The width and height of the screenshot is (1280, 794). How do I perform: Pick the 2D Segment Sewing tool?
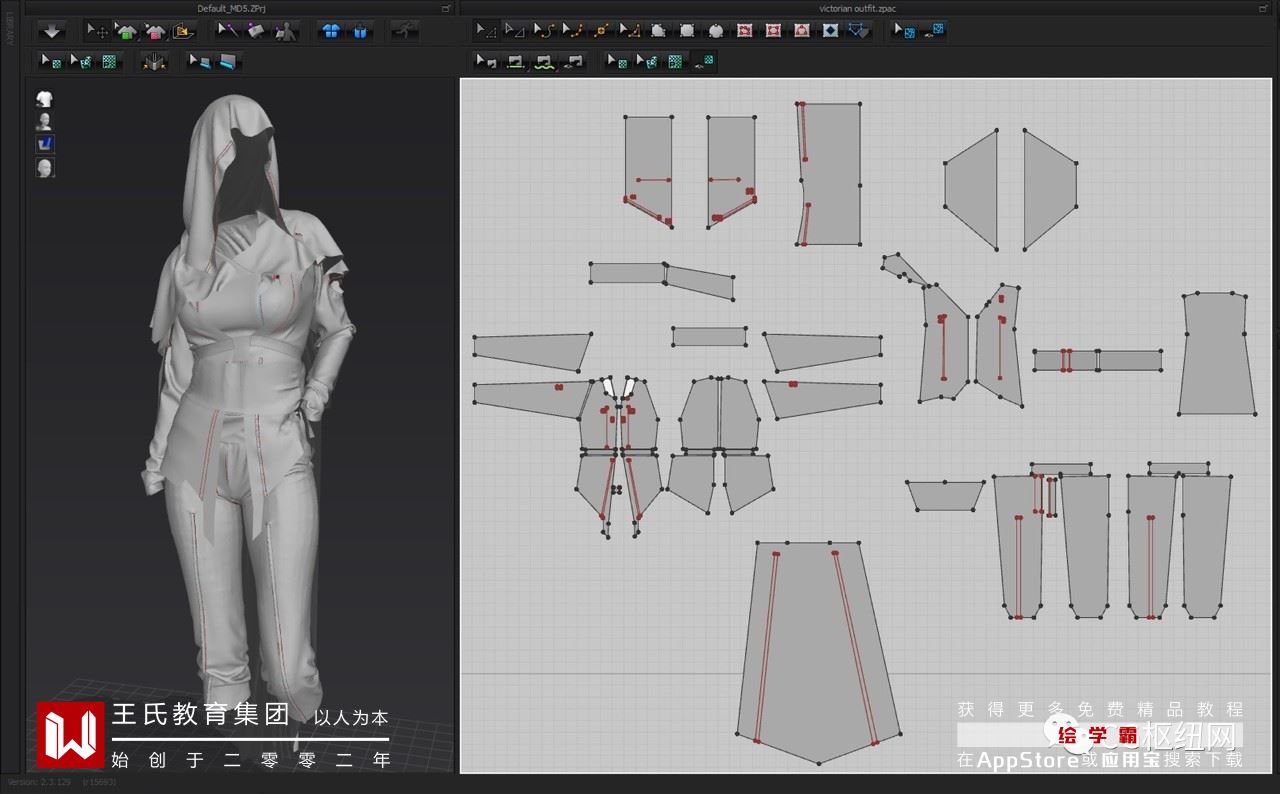click(x=515, y=62)
